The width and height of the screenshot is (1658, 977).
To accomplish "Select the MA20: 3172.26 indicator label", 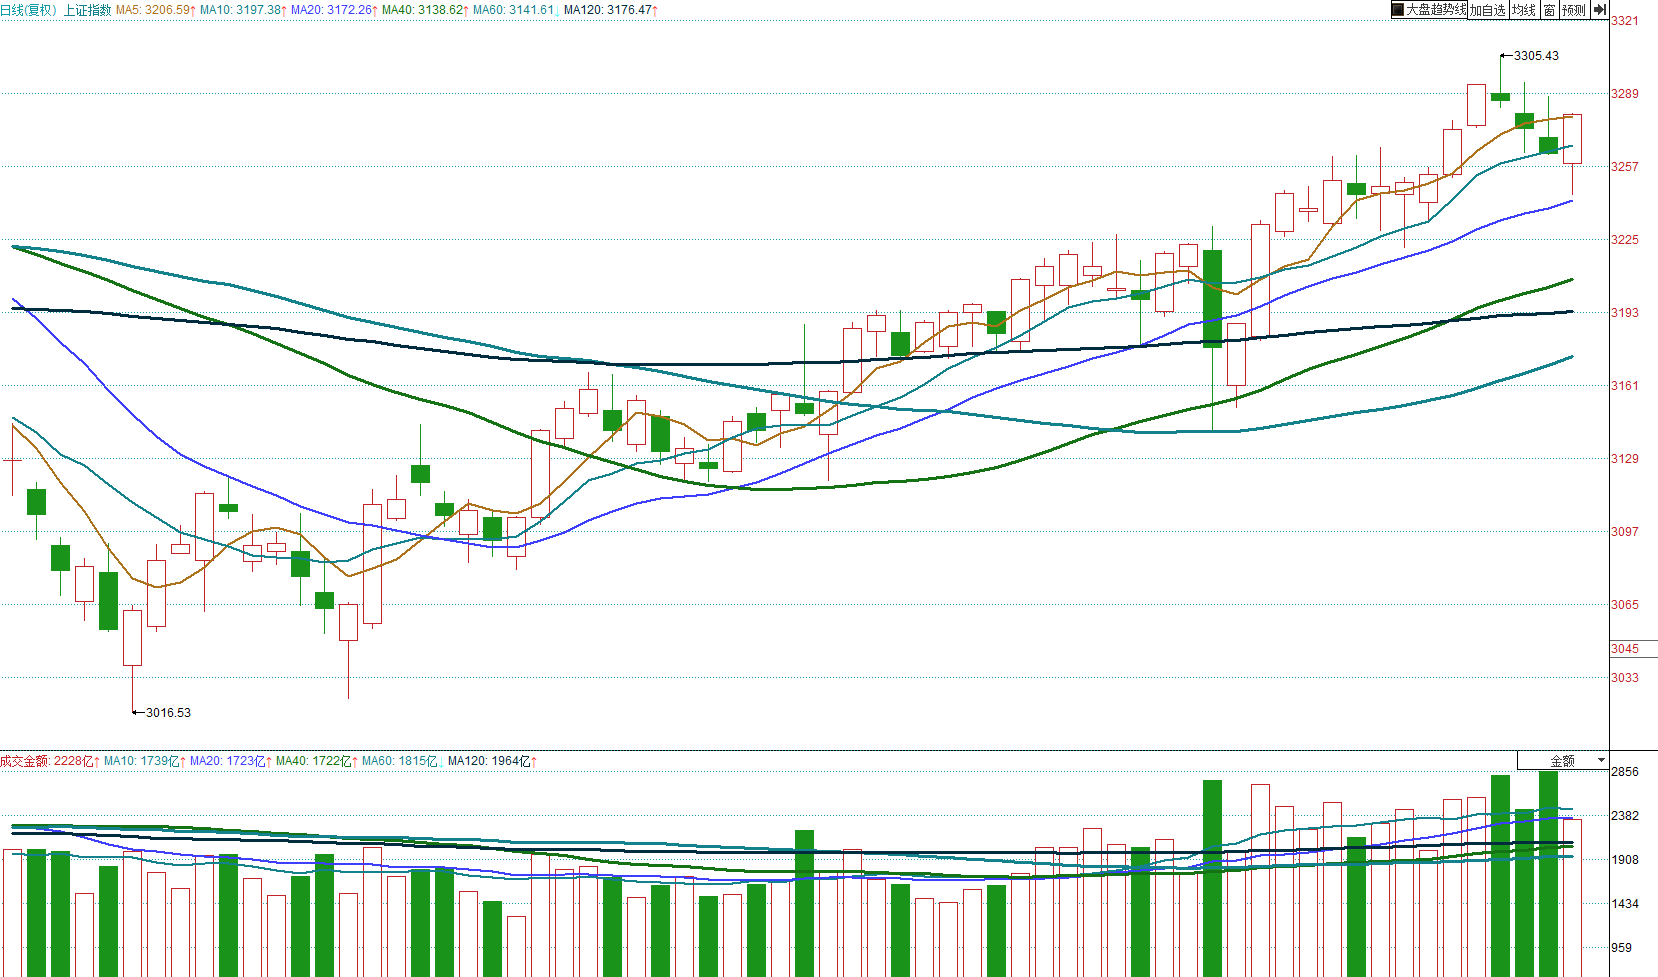I will (x=334, y=10).
